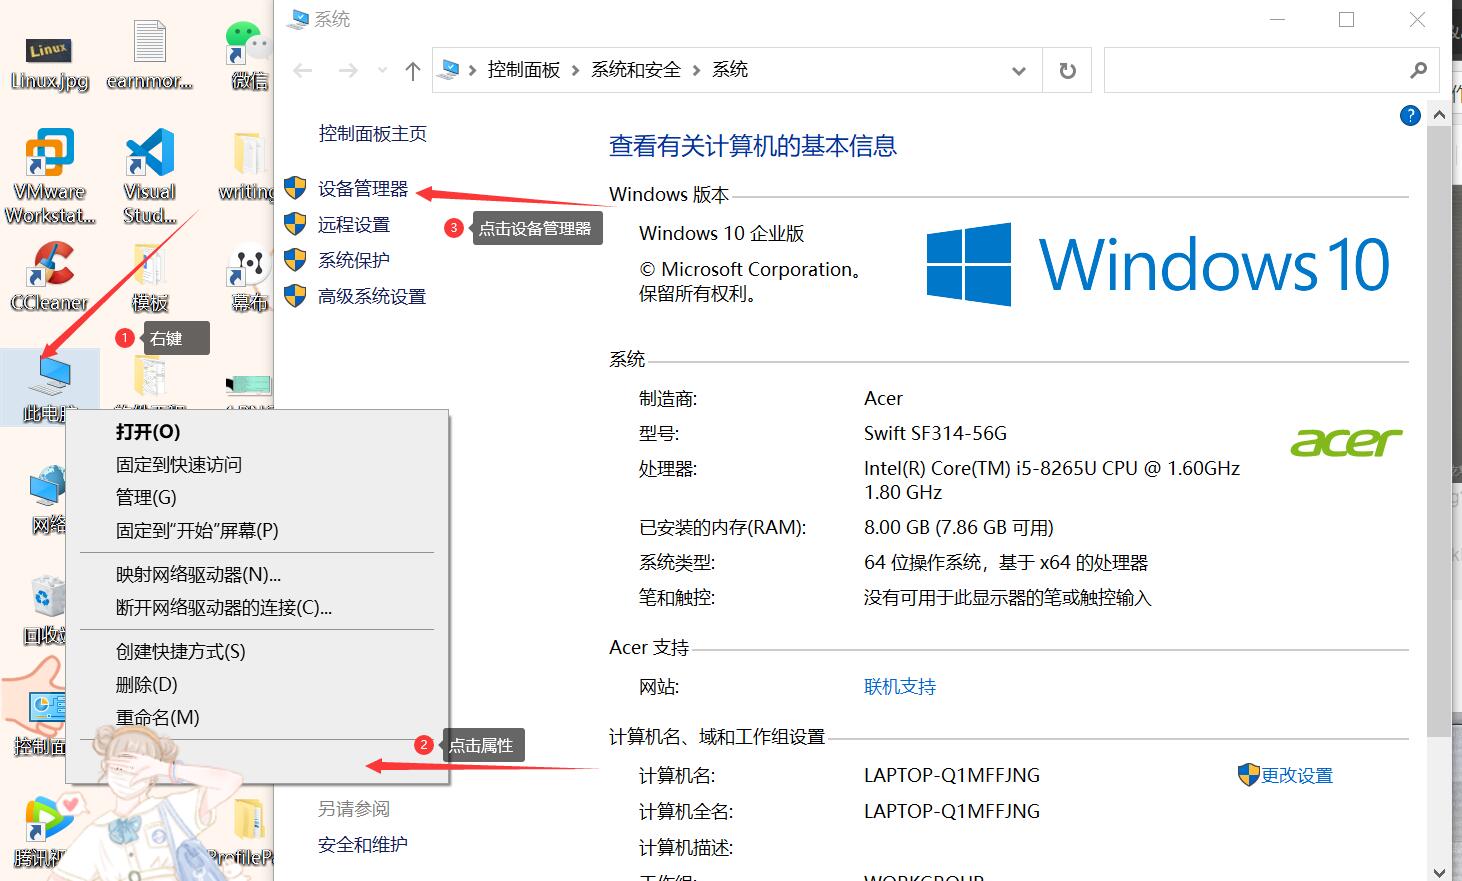Expand the breadcrumb arrow after 系统和安全
Viewport: 1462px width, 881px height.
(697, 69)
